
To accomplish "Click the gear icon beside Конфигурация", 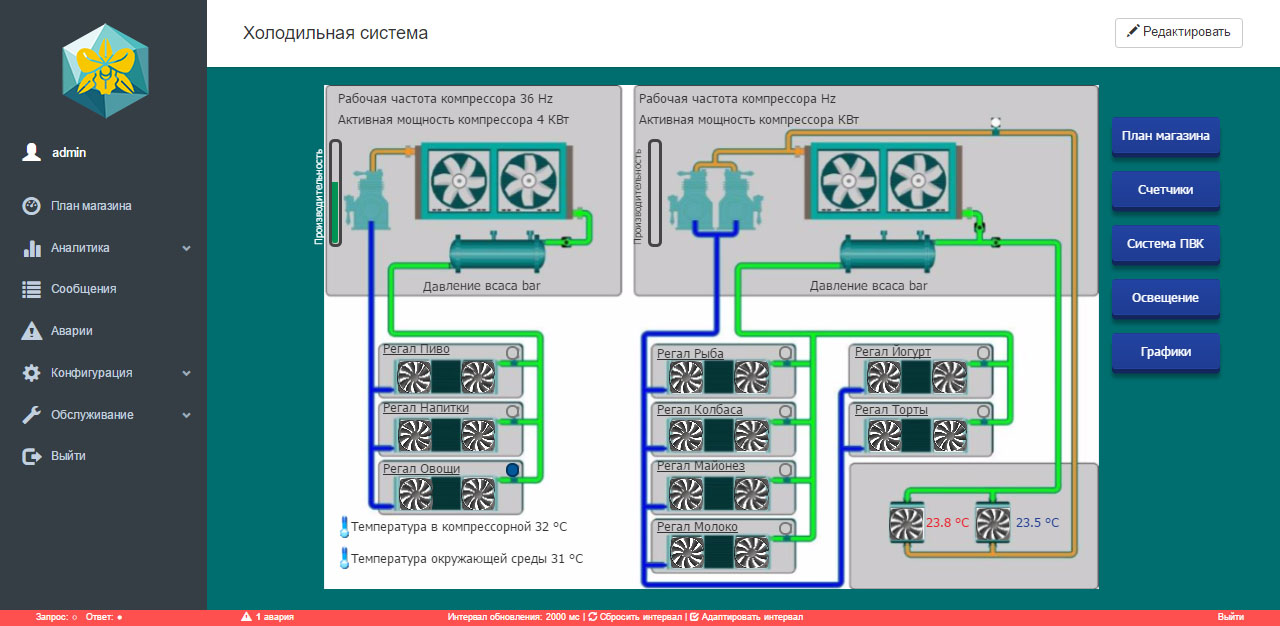I will tap(31, 373).
